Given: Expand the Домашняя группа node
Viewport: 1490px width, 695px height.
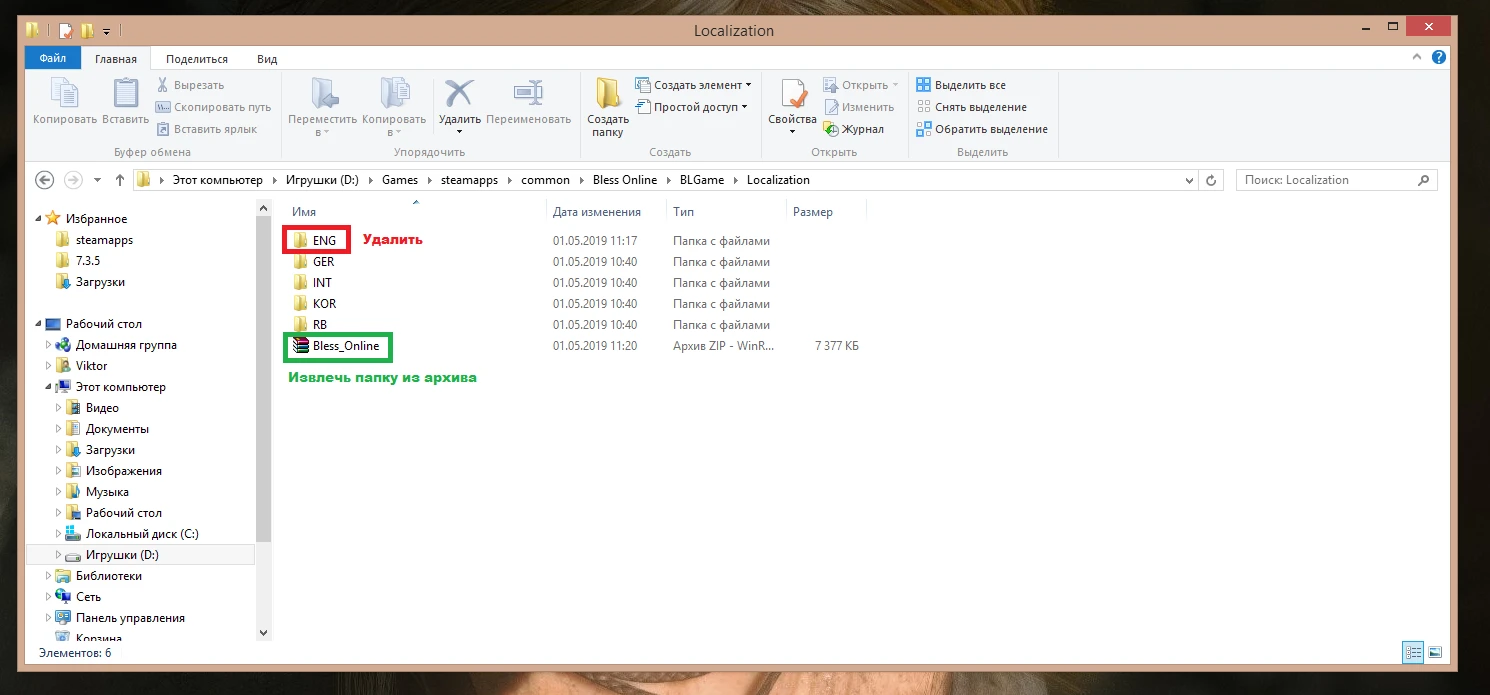Looking at the screenshot, I should click(x=49, y=345).
